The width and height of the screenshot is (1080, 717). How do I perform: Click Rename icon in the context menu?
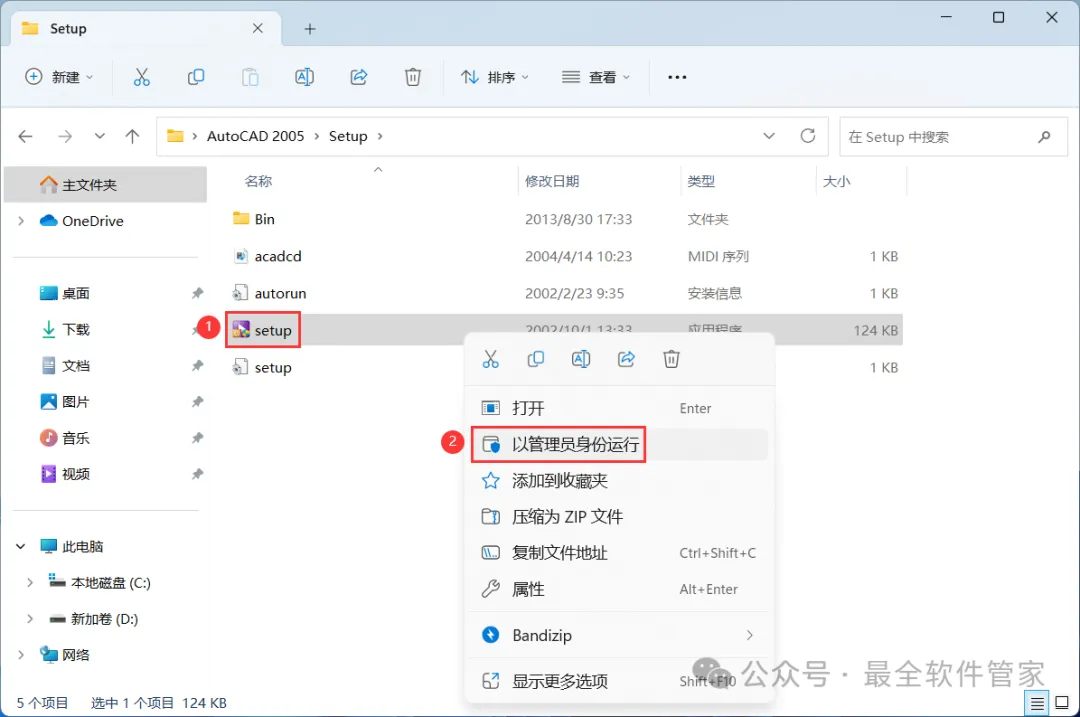pyautogui.click(x=581, y=359)
